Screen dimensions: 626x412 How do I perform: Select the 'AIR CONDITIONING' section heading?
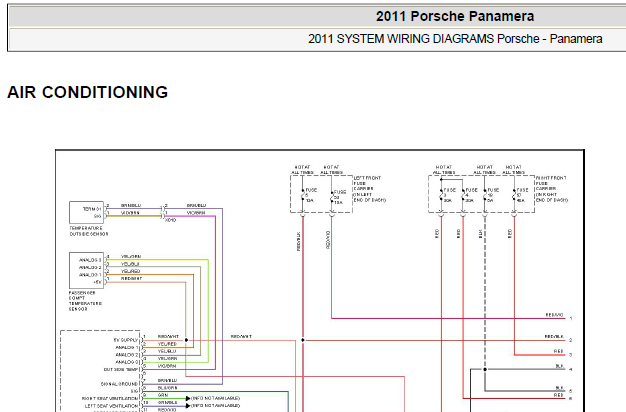pyautogui.click(x=87, y=92)
